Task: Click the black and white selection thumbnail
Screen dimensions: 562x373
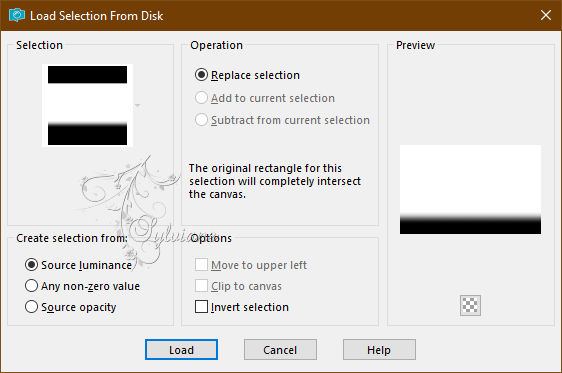Action: pos(87,105)
